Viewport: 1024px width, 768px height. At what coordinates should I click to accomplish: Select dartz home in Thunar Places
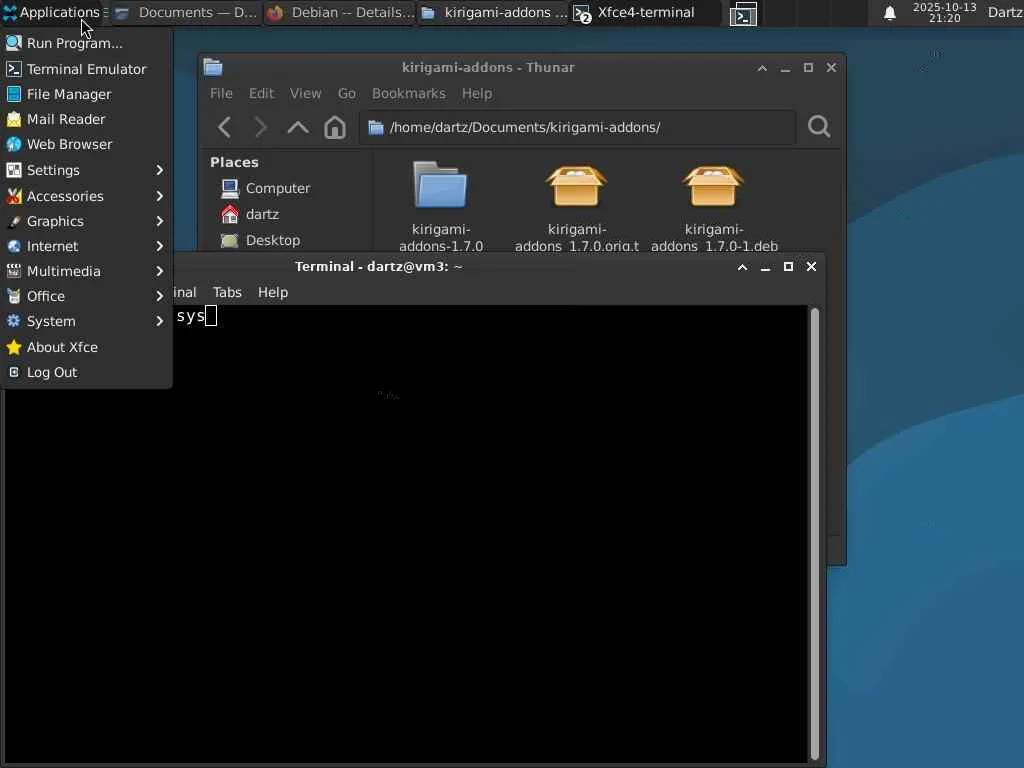pyautogui.click(x=250, y=214)
